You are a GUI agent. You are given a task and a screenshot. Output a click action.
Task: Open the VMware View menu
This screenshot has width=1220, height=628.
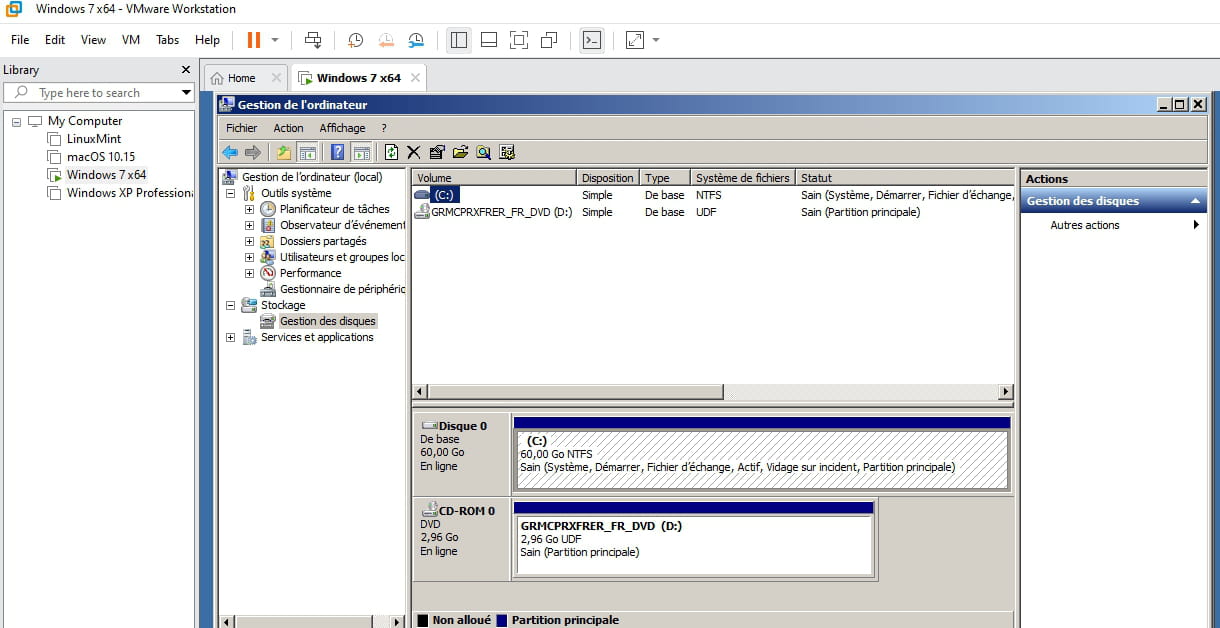click(93, 40)
